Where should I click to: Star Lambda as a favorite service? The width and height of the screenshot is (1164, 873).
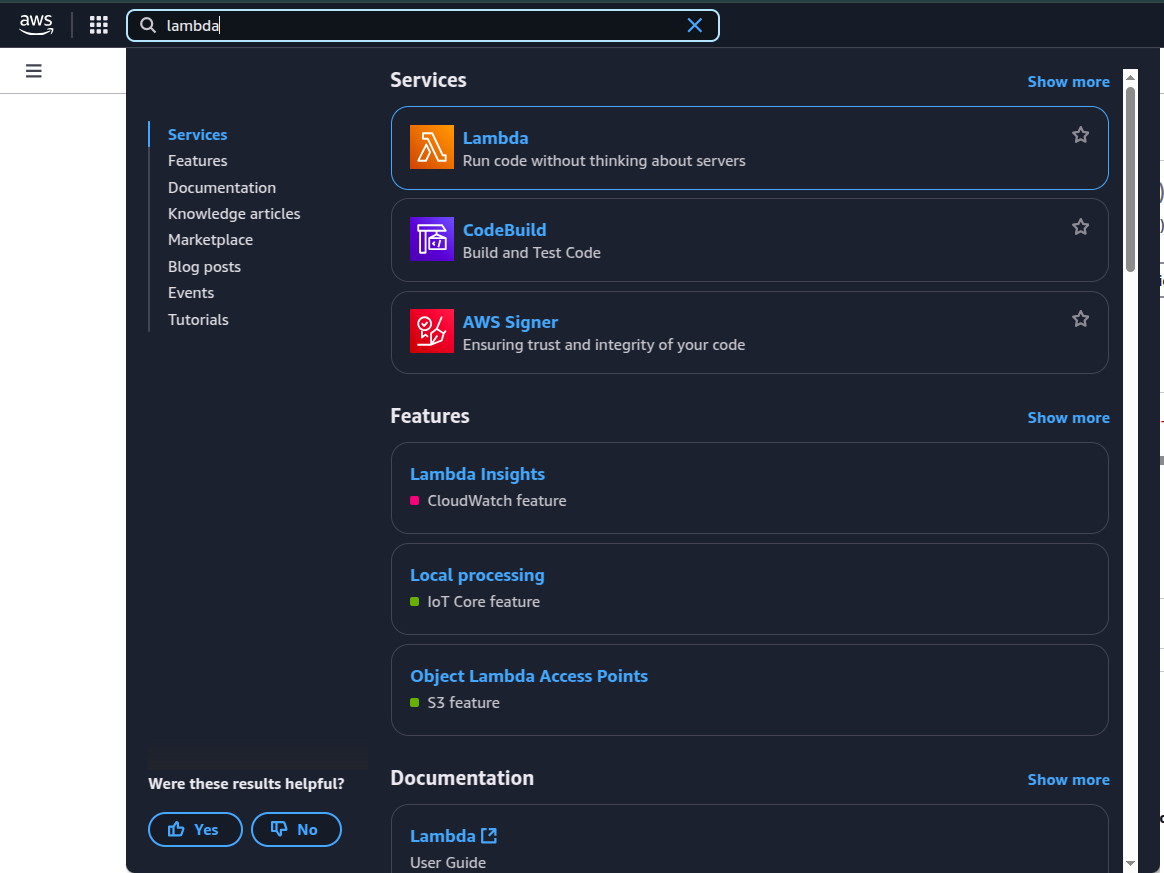(x=1080, y=133)
